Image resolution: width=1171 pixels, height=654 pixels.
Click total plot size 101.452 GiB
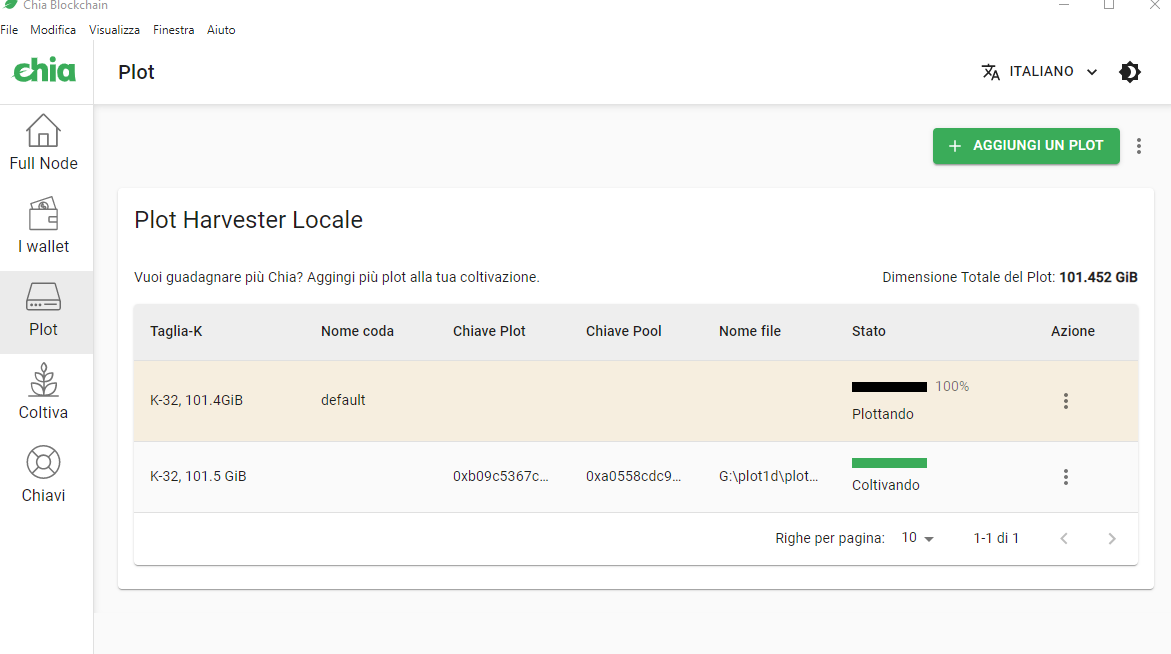point(1098,278)
